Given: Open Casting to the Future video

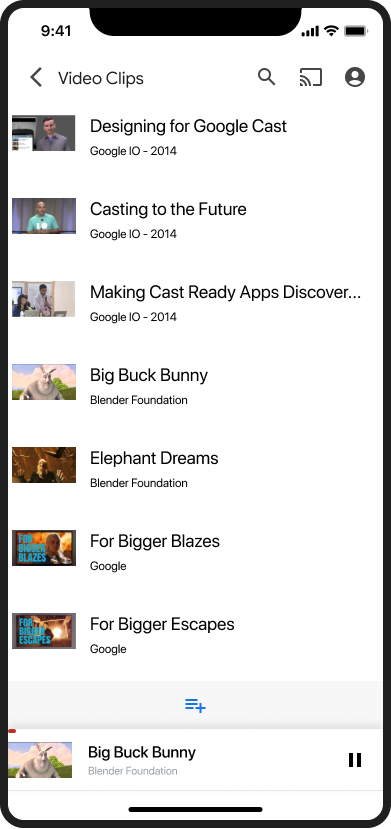Looking at the screenshot, I should pyautogui.click(x=195, y=220).
